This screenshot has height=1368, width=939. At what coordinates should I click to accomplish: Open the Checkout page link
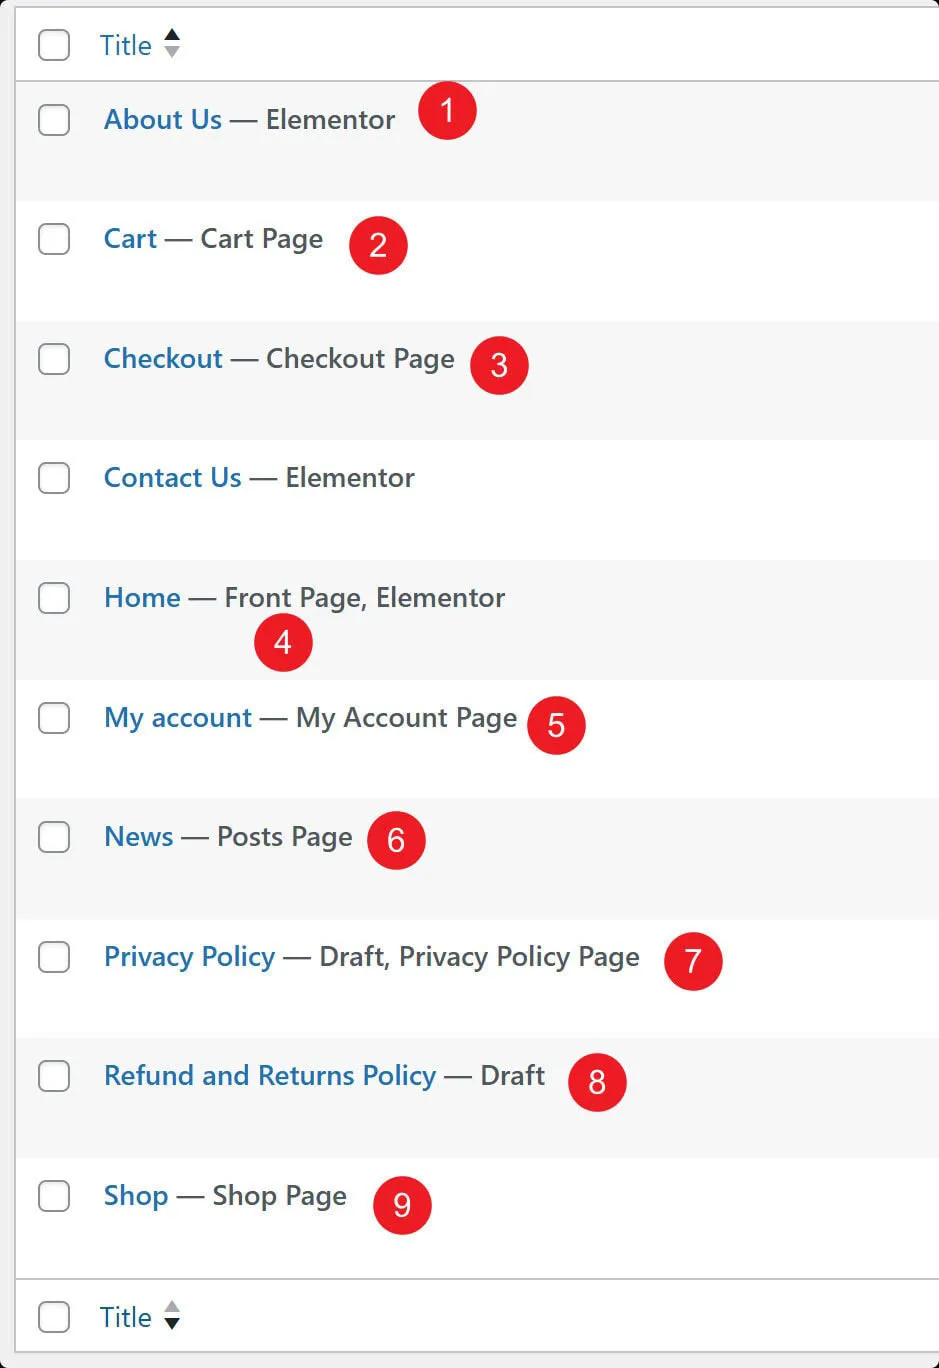[x=164, y=359]
